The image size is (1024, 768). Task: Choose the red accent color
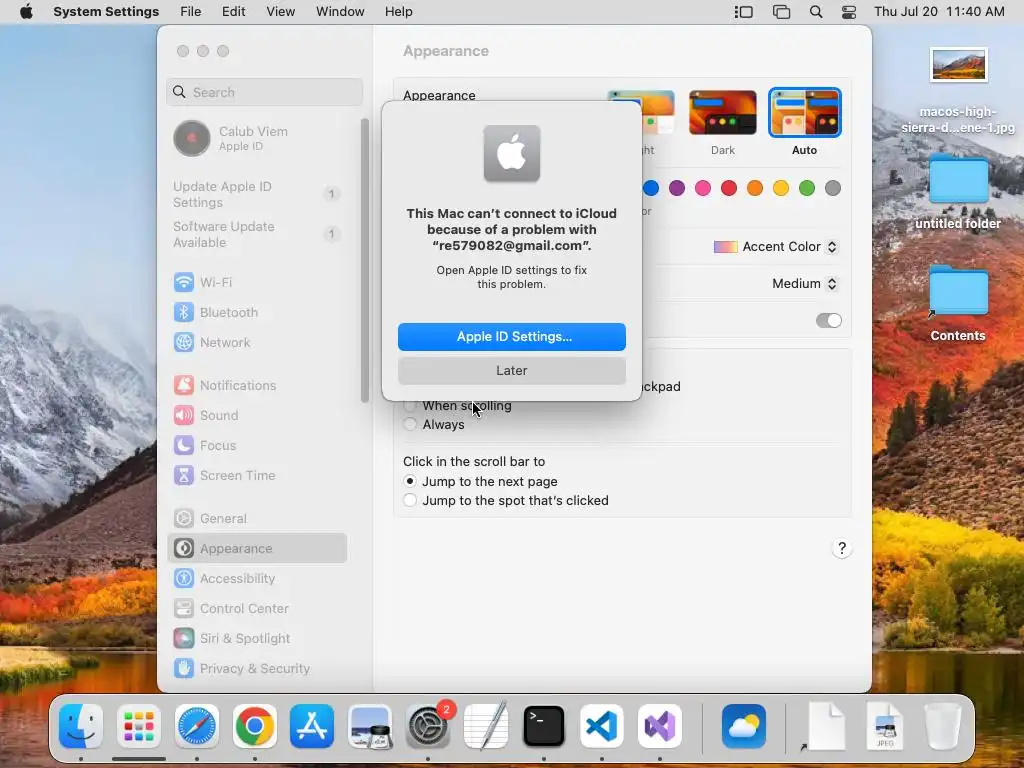point(729,189)
